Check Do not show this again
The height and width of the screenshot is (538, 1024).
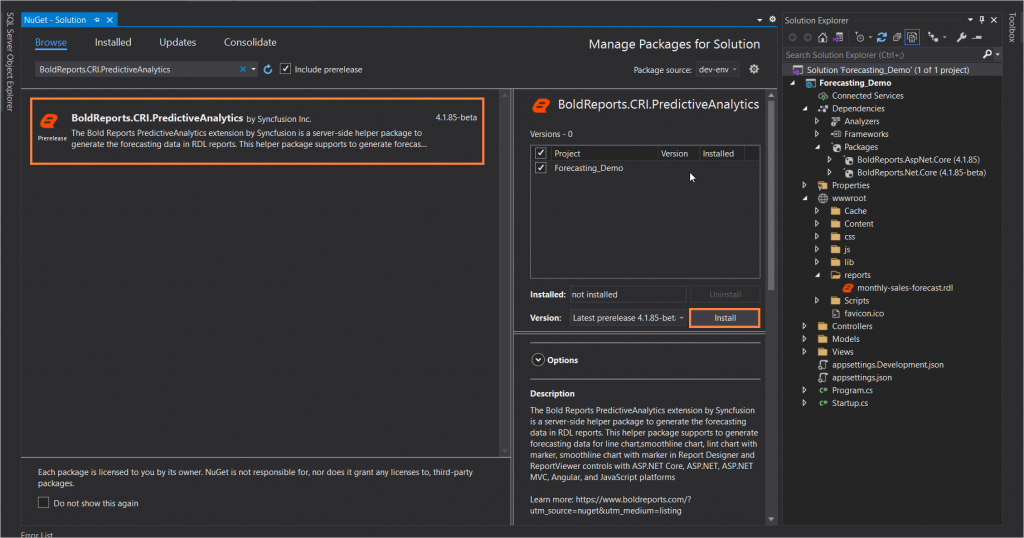[43, 503]
